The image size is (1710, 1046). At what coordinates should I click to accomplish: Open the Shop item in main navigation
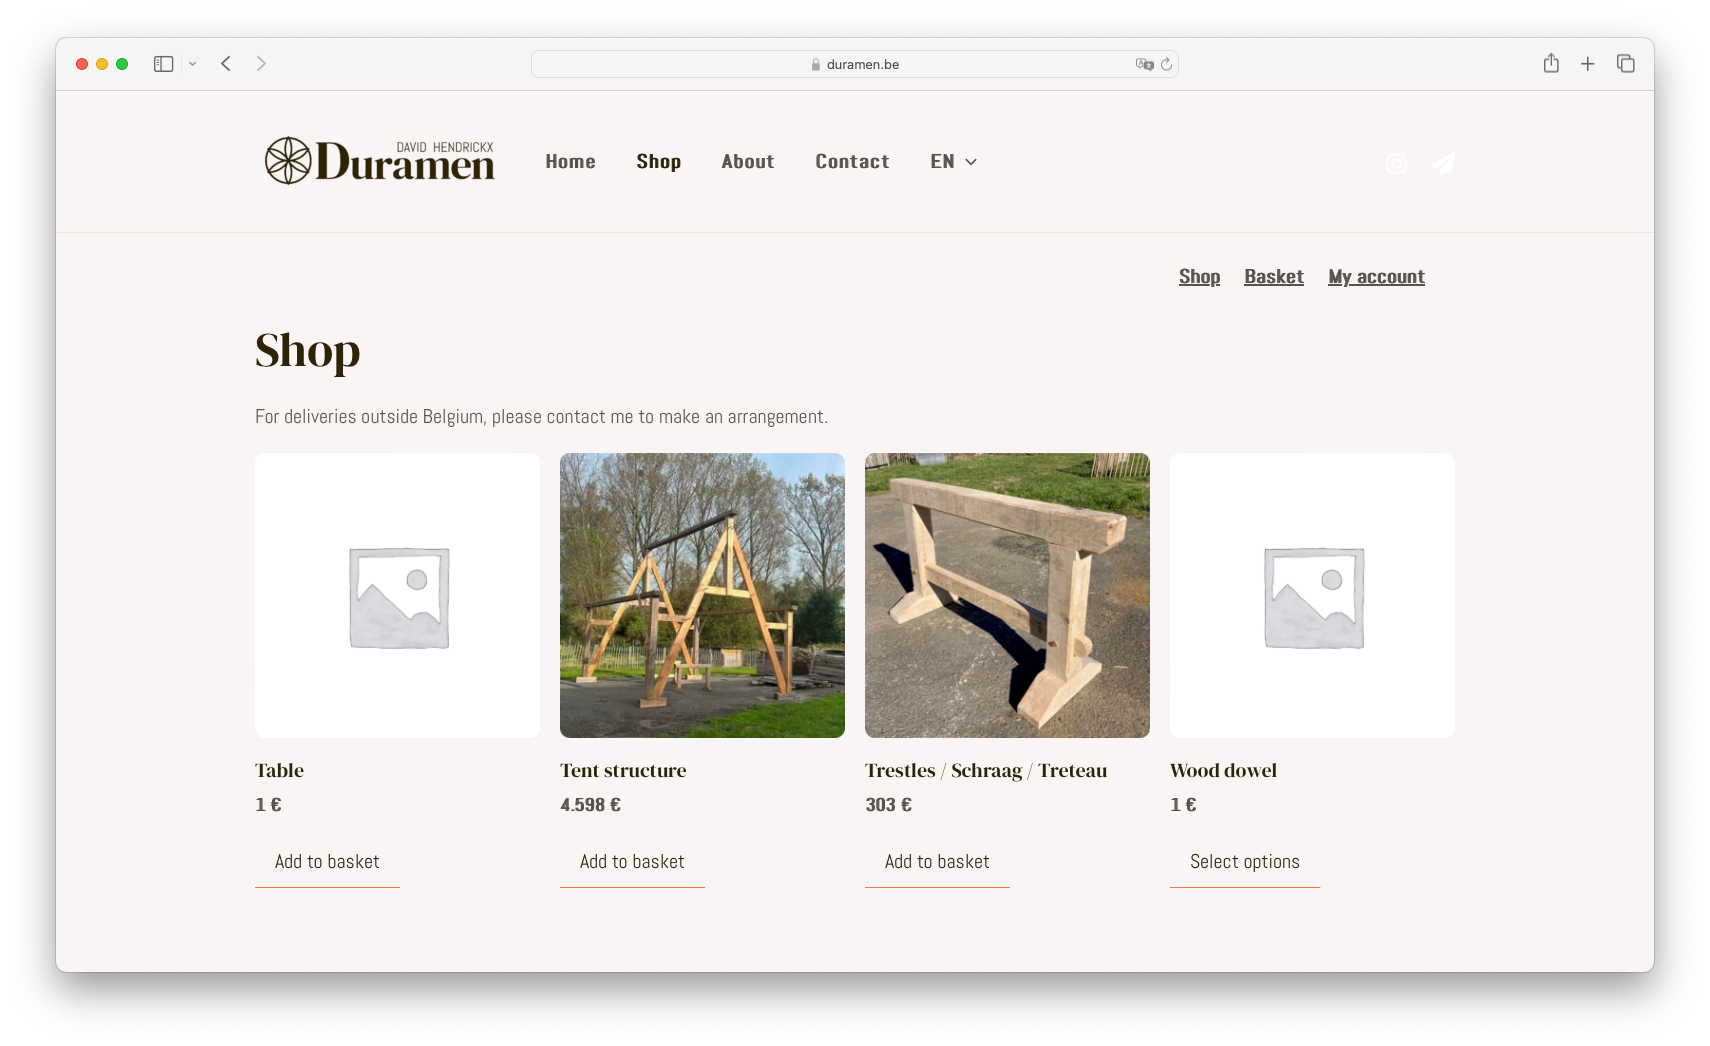coord(658,161)
